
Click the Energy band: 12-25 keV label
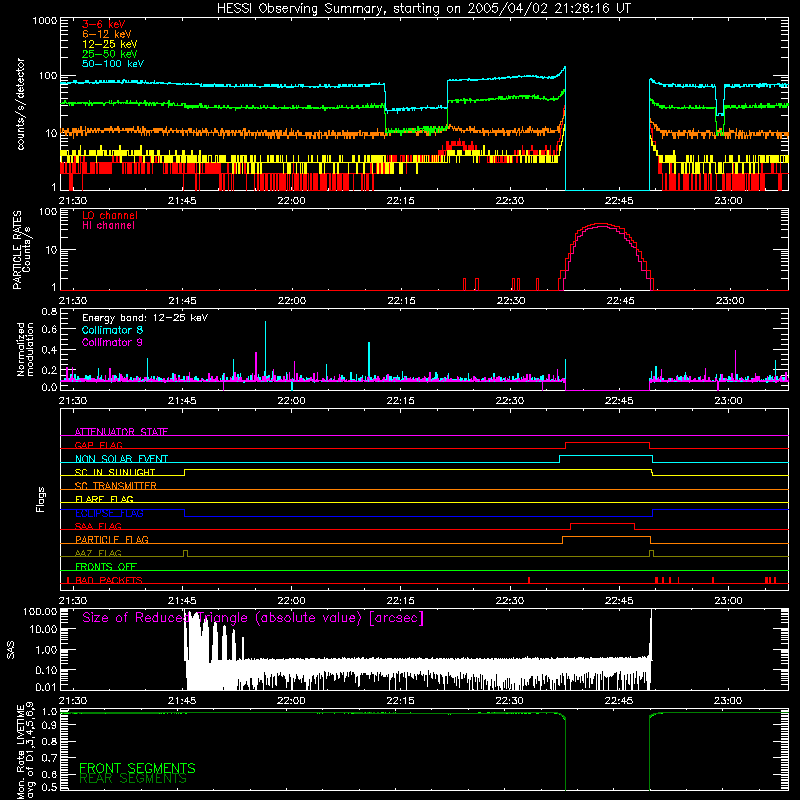(x=145, y=318)
